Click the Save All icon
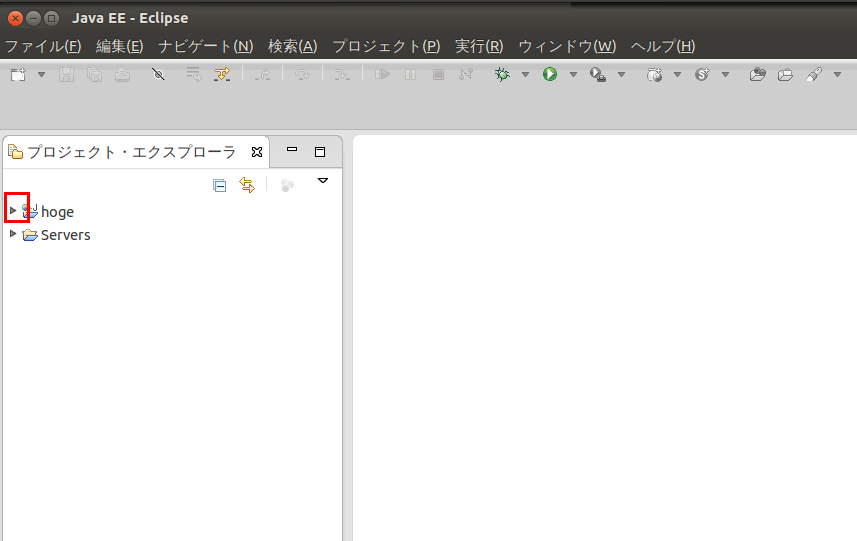Viewport: 857px width, 541px height. coord(95,74)
